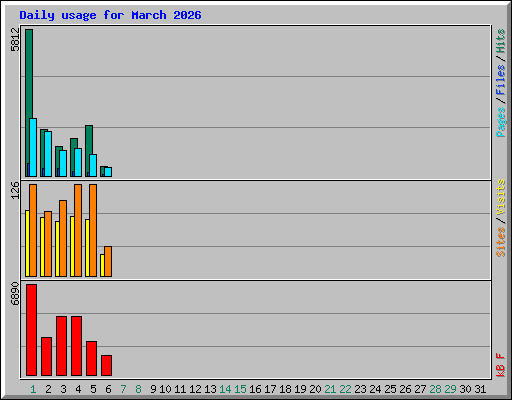512x400 pixels.
Task: Click day label 30 on the axis
Action: click(x=465, y=389)
